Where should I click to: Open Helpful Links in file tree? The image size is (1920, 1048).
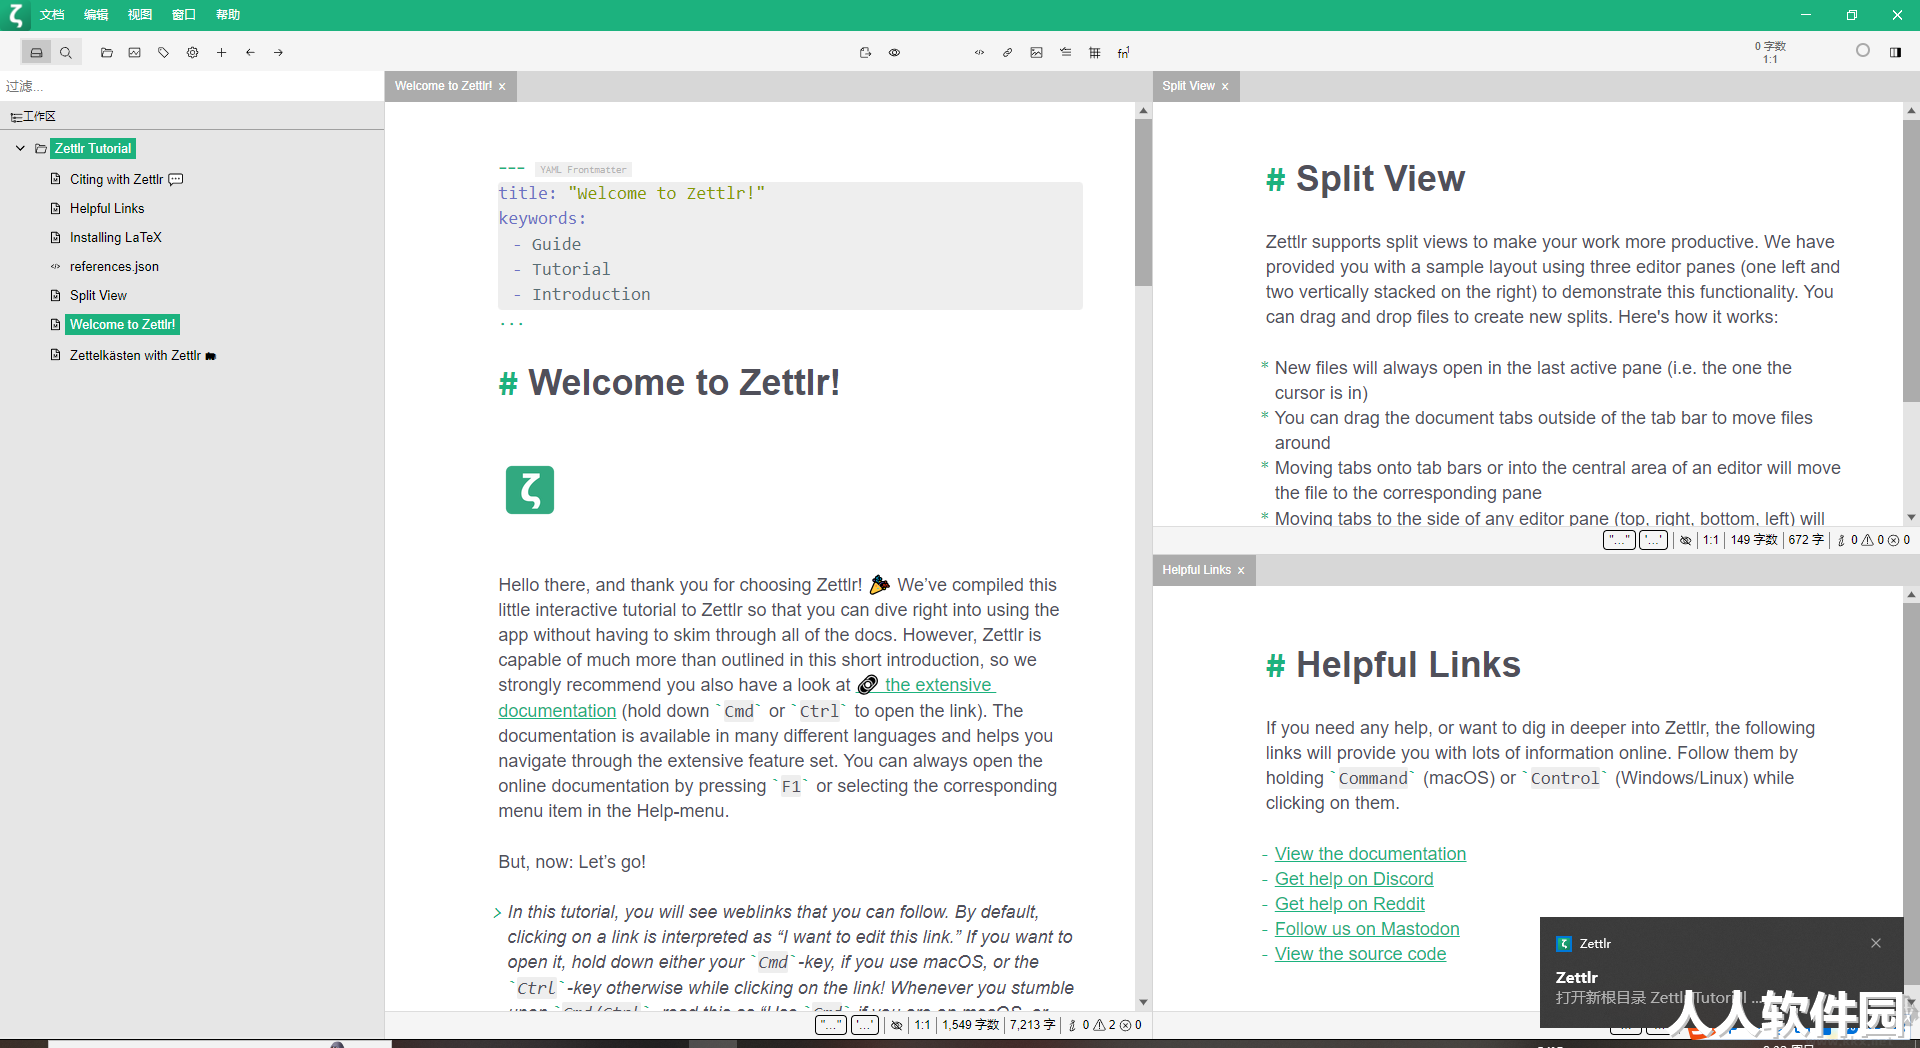click(x=107, y=209)
